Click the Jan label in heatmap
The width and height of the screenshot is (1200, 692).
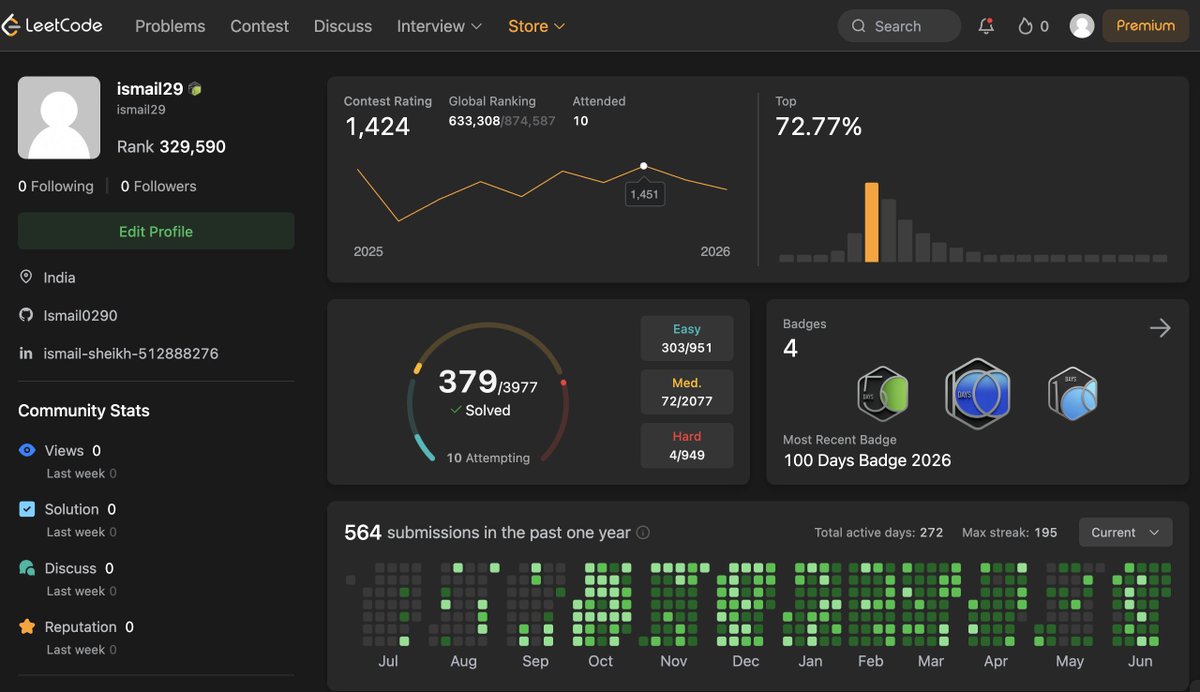pos(811,661)
